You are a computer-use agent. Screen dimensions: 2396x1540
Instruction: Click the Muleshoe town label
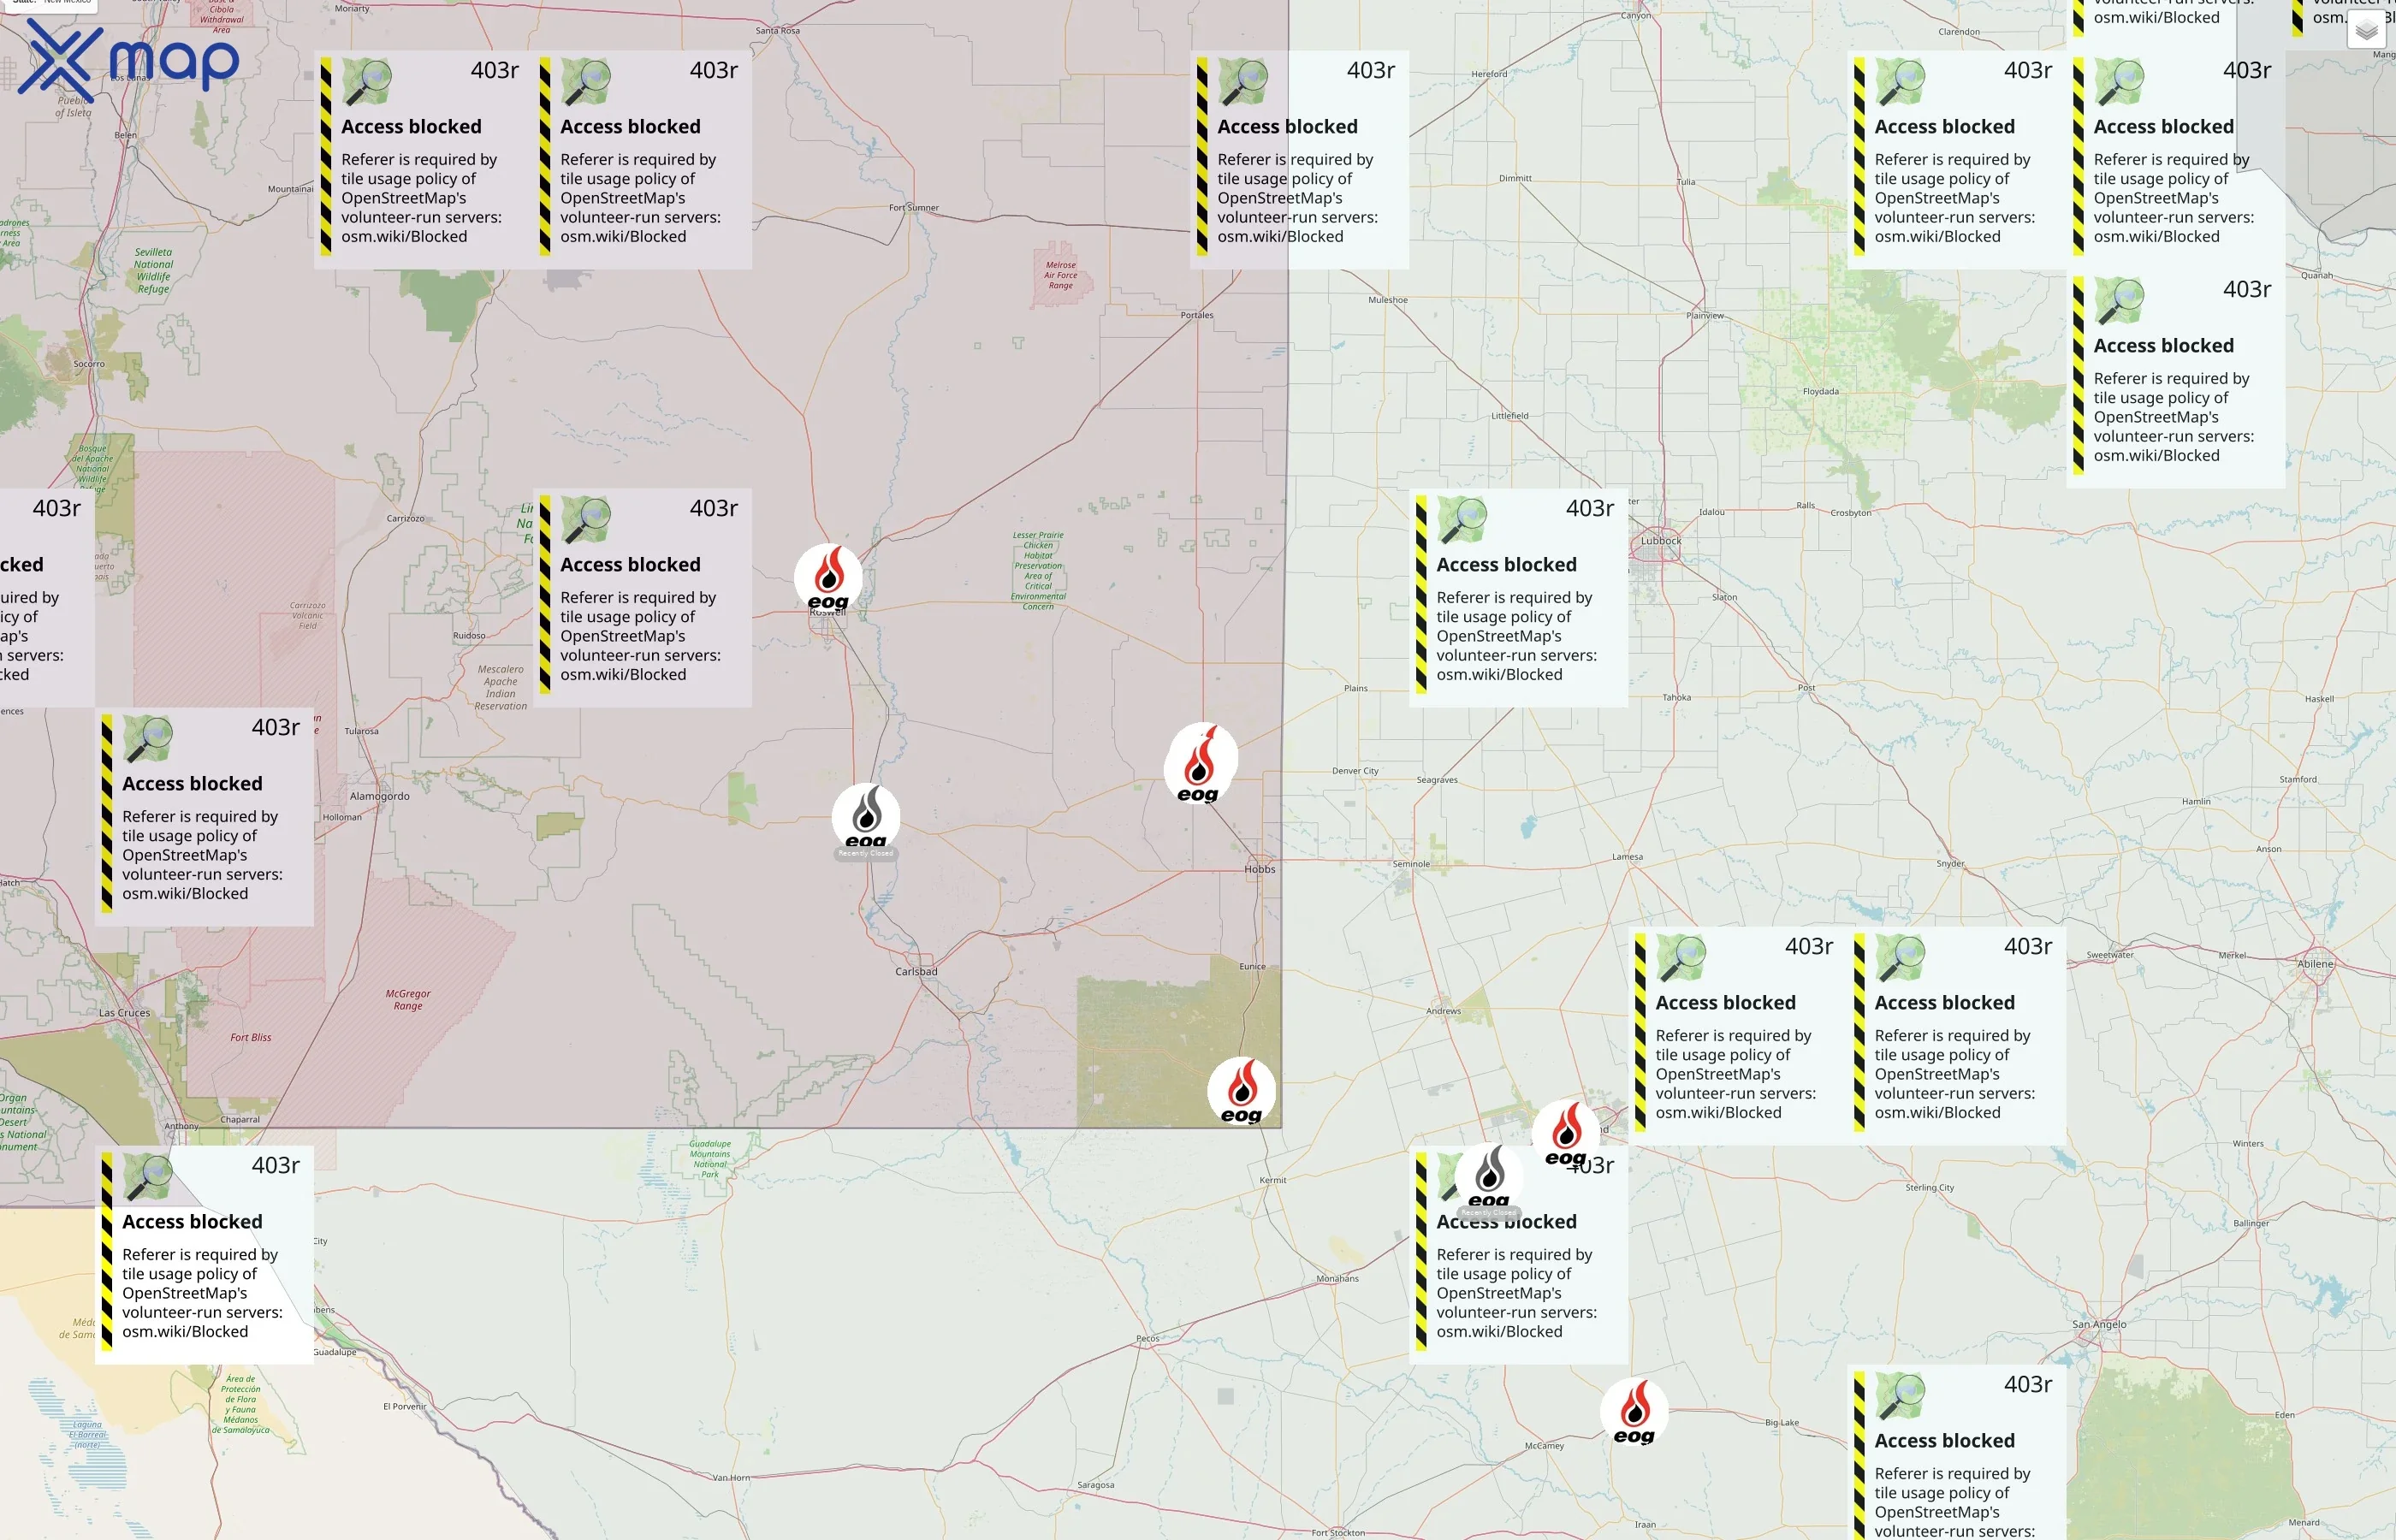1388,300
